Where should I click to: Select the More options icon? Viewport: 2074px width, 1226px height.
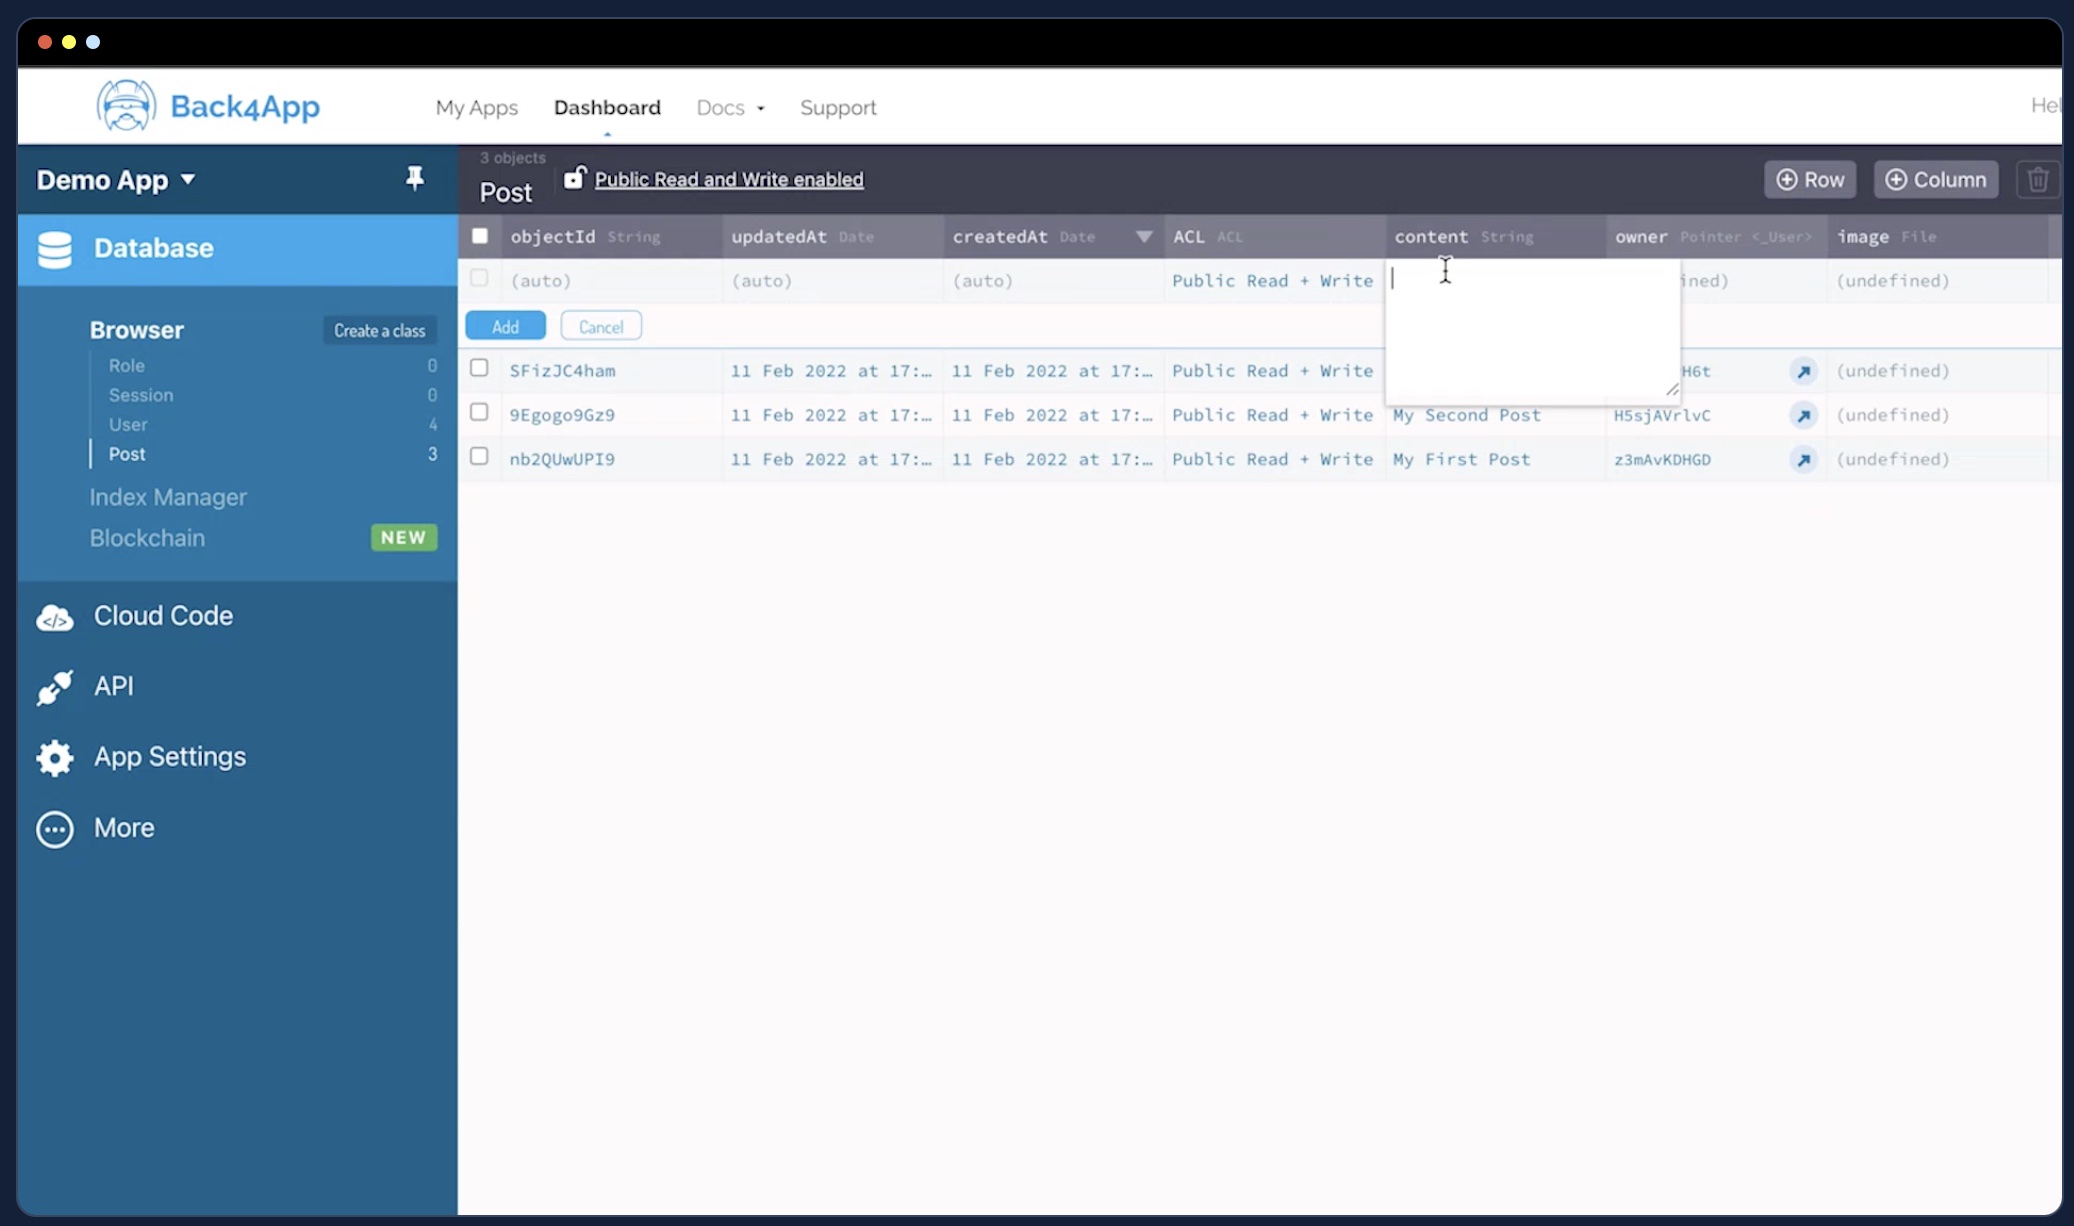(x=54, y=828)
